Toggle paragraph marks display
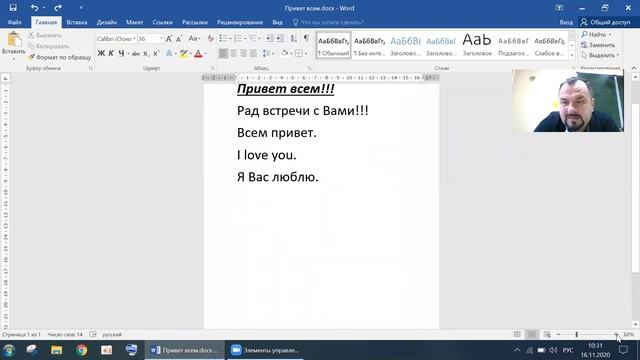The height and width of the screenshot is (360, 640). (306, 38)
